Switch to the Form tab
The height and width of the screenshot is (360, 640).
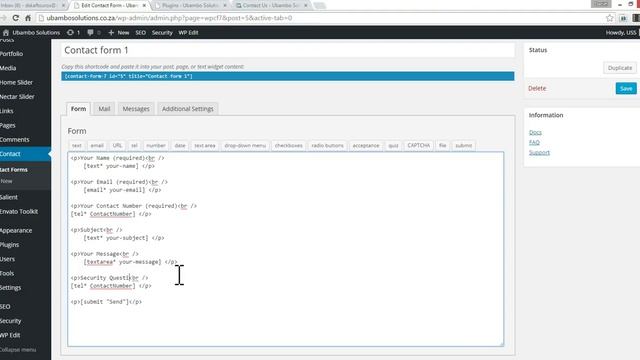78,109
